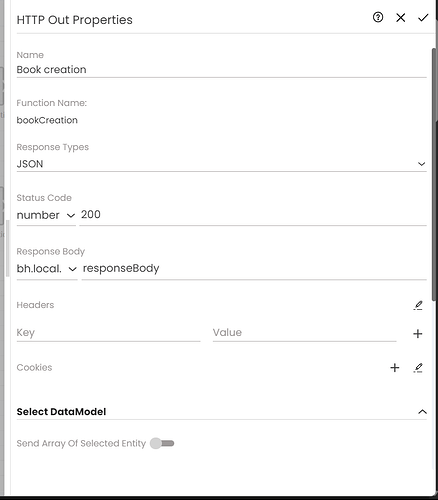Open the Status Code number type dropdown

pyautogui.click(x=46, y=215)
